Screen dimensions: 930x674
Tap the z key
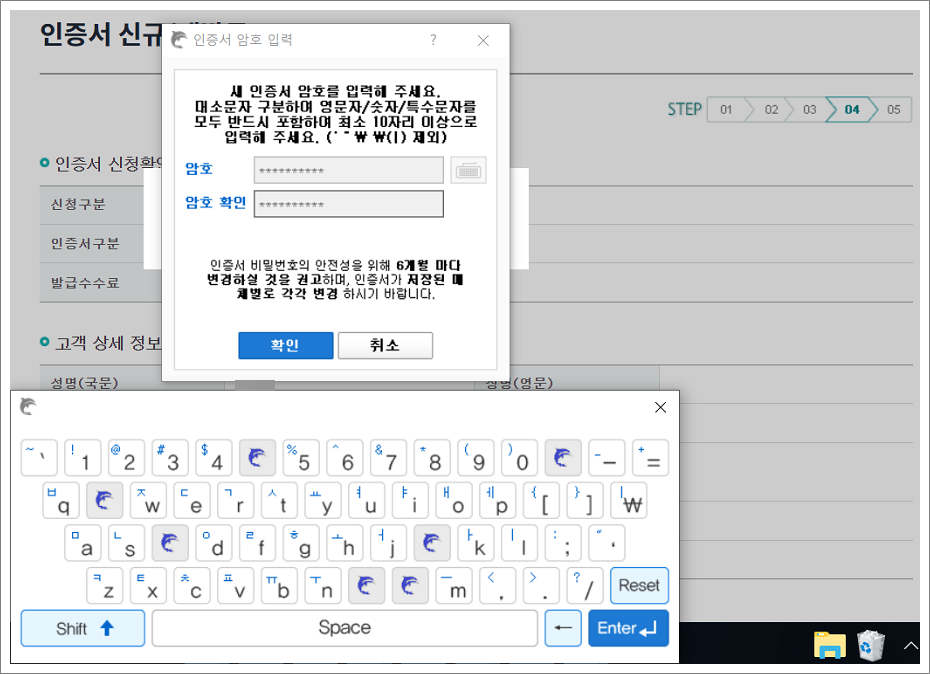104,586
